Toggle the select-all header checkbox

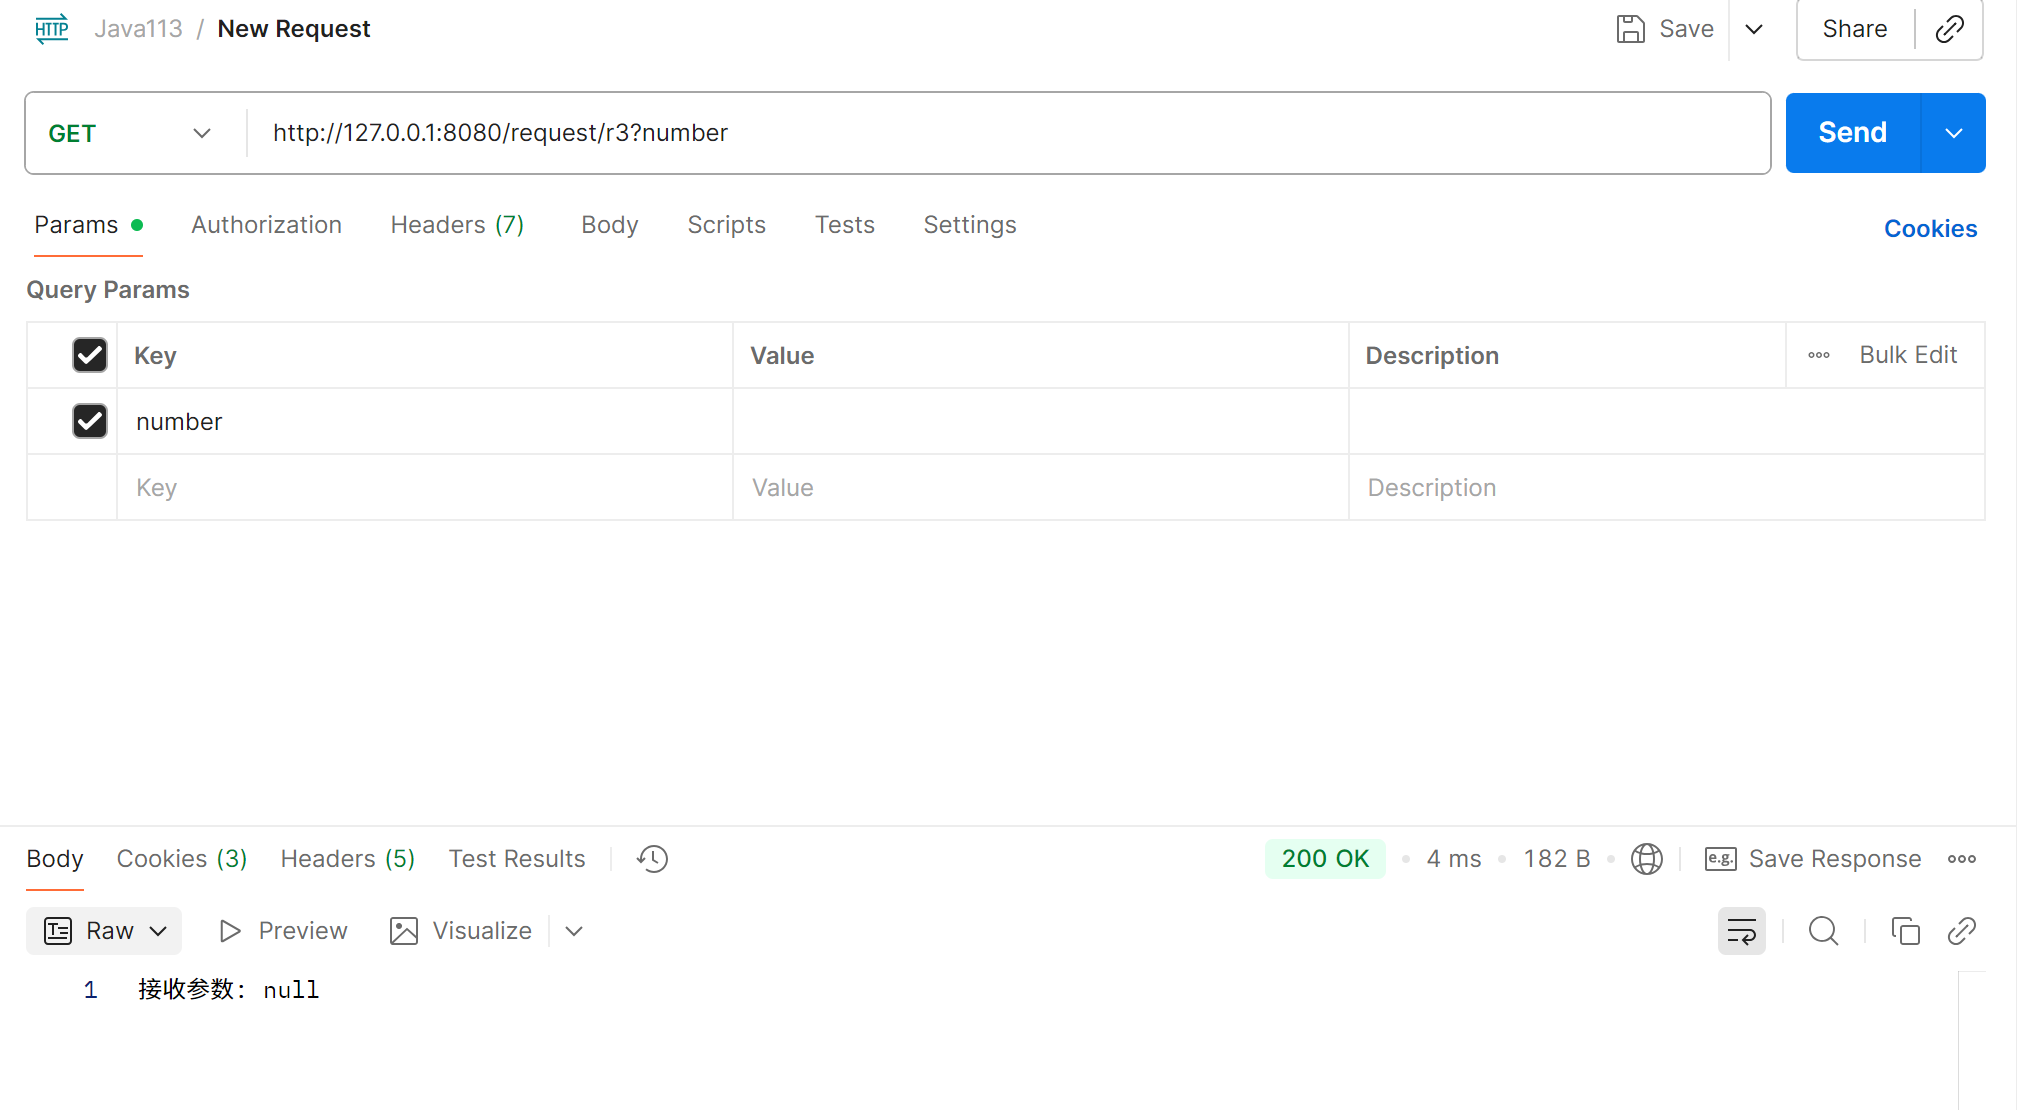pyautogui.click(x=90, y=355)
